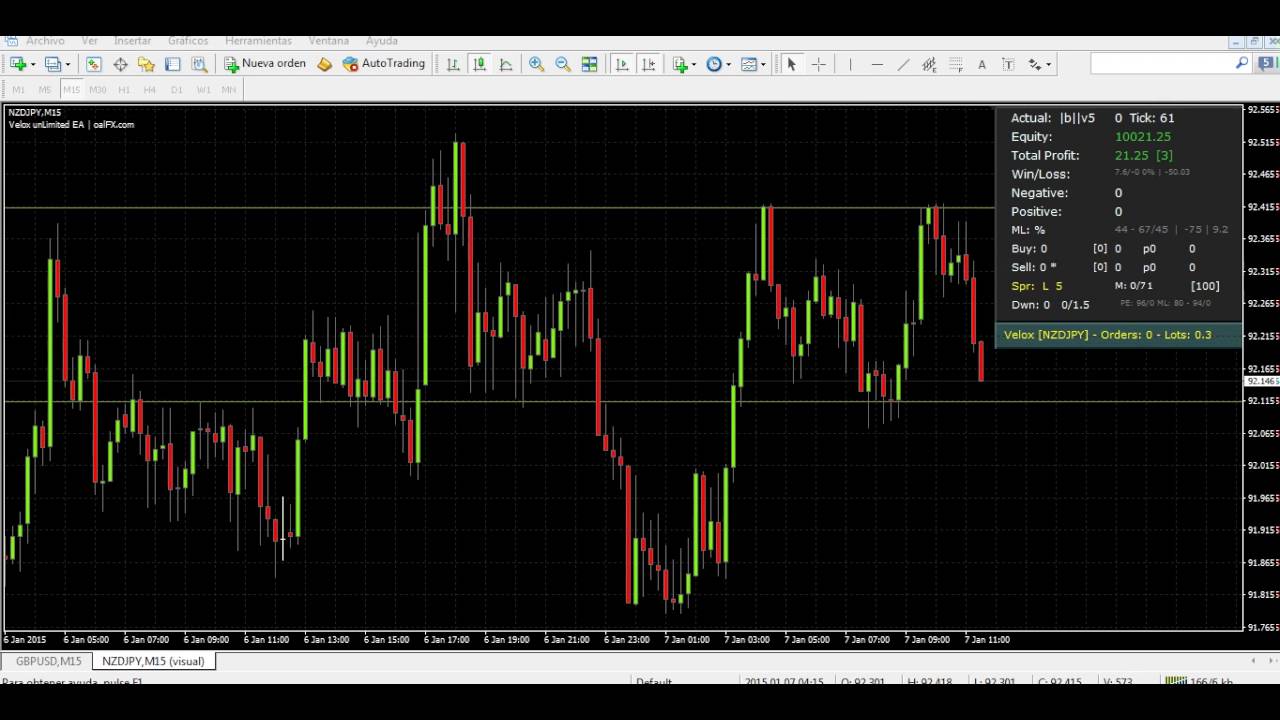Viewport: 1280px width, 720px height.
Task: Select the Crosshair tool
Action: [818, 64]
